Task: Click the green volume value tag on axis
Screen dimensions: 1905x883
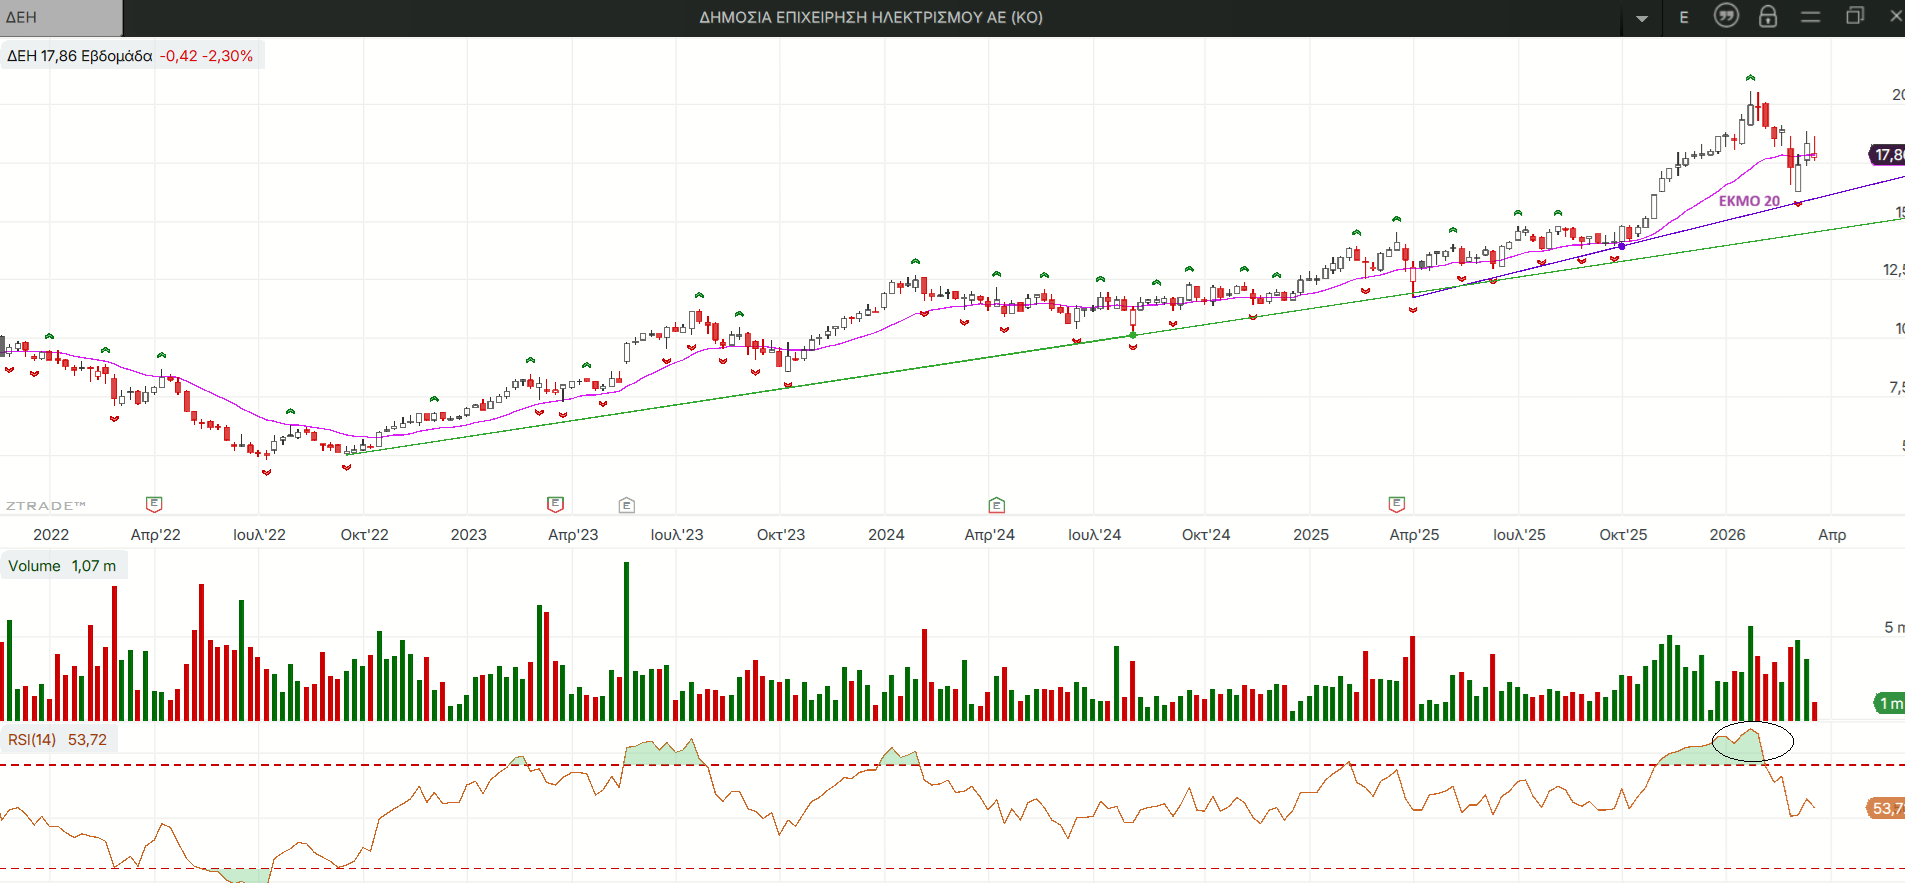Action: (1888, 703)
